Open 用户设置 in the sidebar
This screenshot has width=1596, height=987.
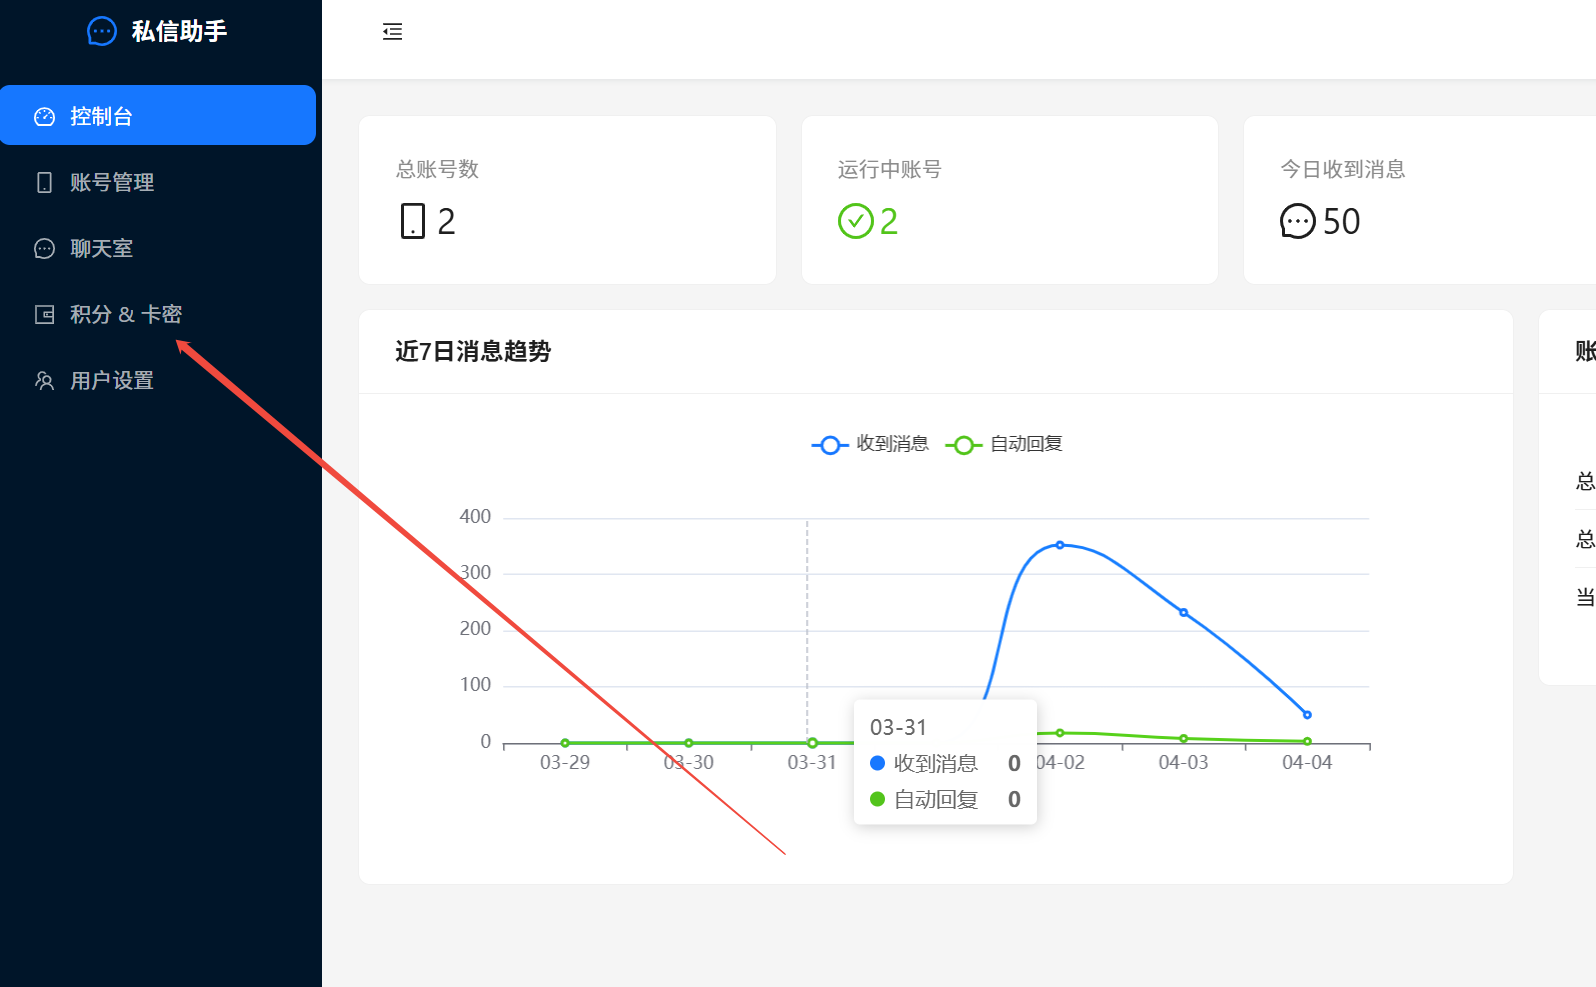coord(111,380)
